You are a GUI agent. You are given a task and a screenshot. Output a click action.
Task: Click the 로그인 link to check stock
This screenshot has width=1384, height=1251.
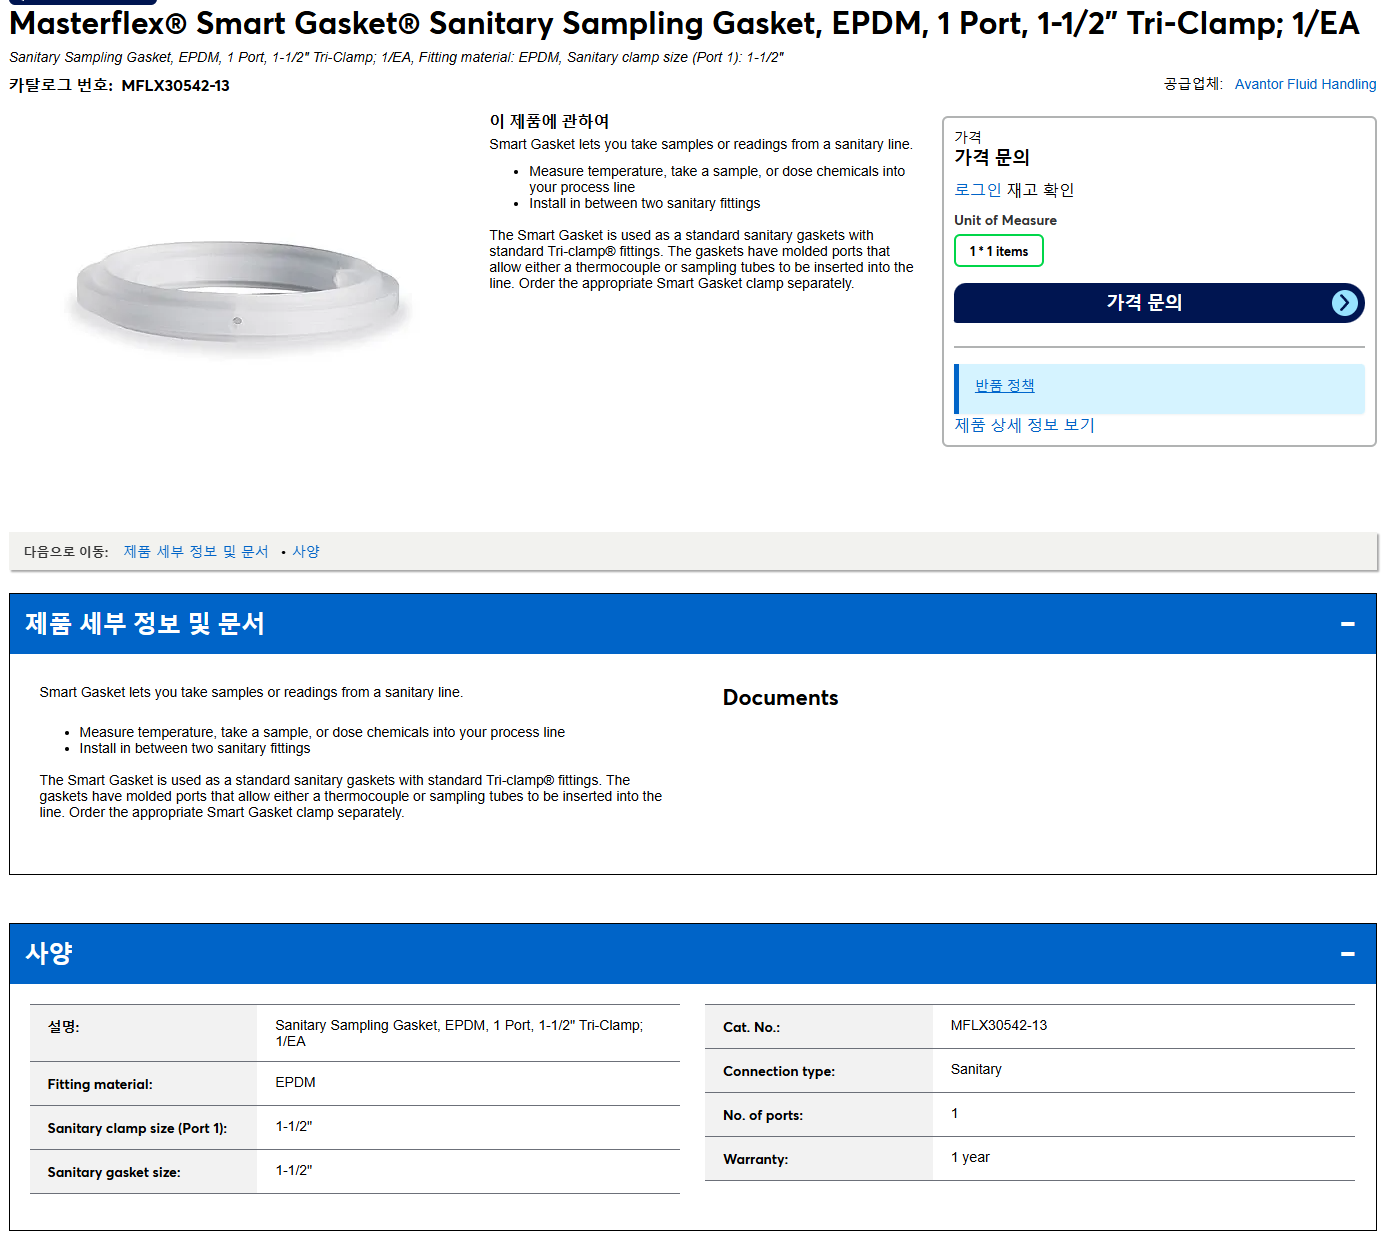pos(977,190)
